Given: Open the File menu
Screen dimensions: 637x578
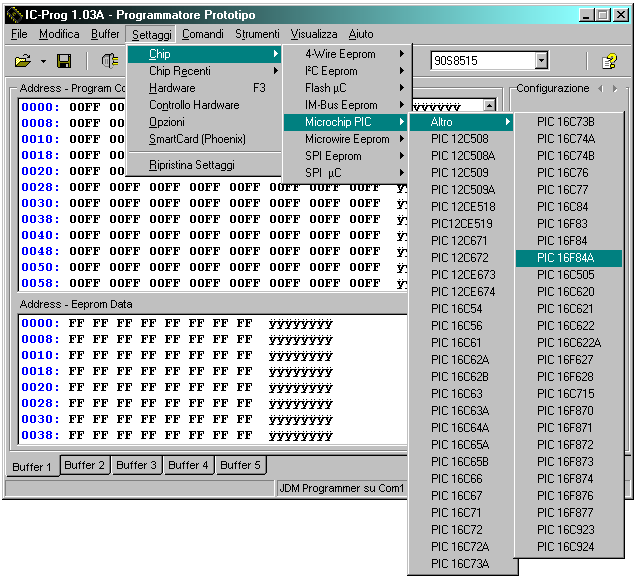Looking at the screenshot, I should click(x=19, y=34).
